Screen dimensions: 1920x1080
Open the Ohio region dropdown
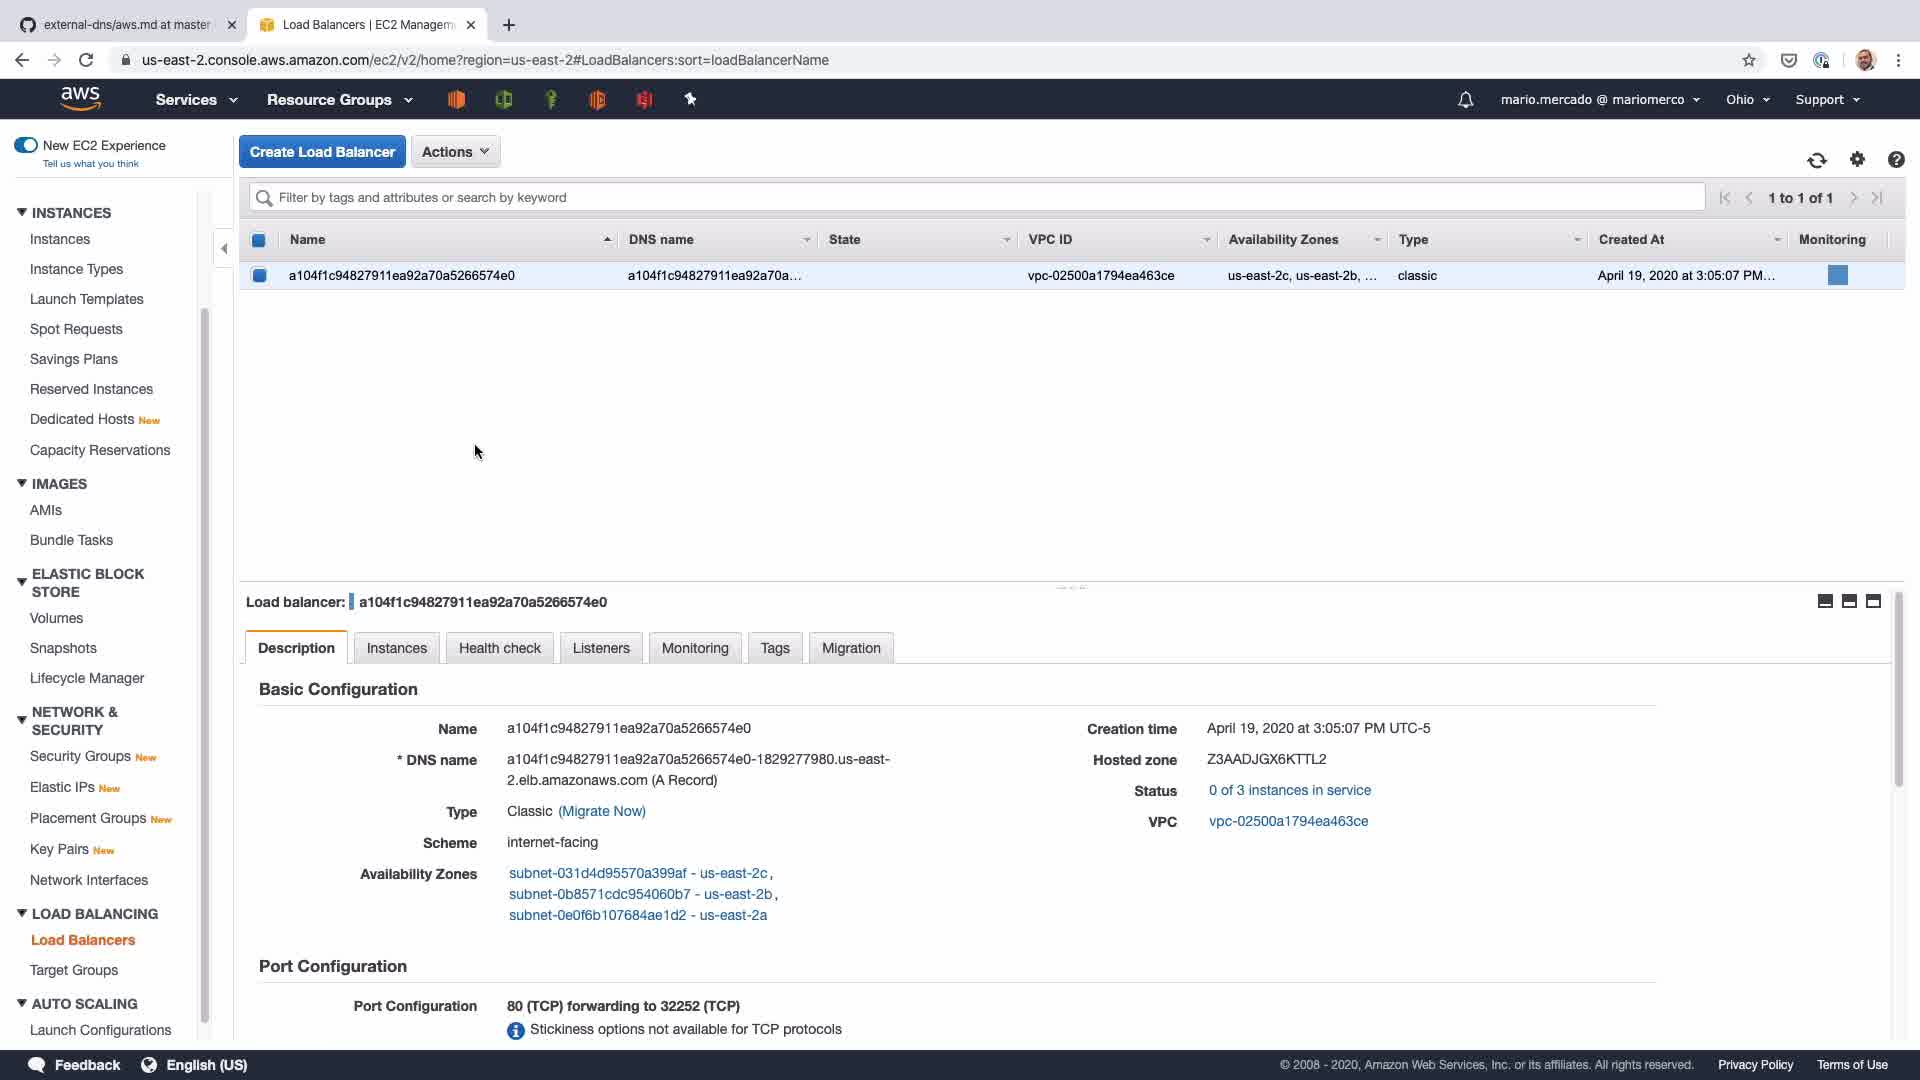point(1747,100)
